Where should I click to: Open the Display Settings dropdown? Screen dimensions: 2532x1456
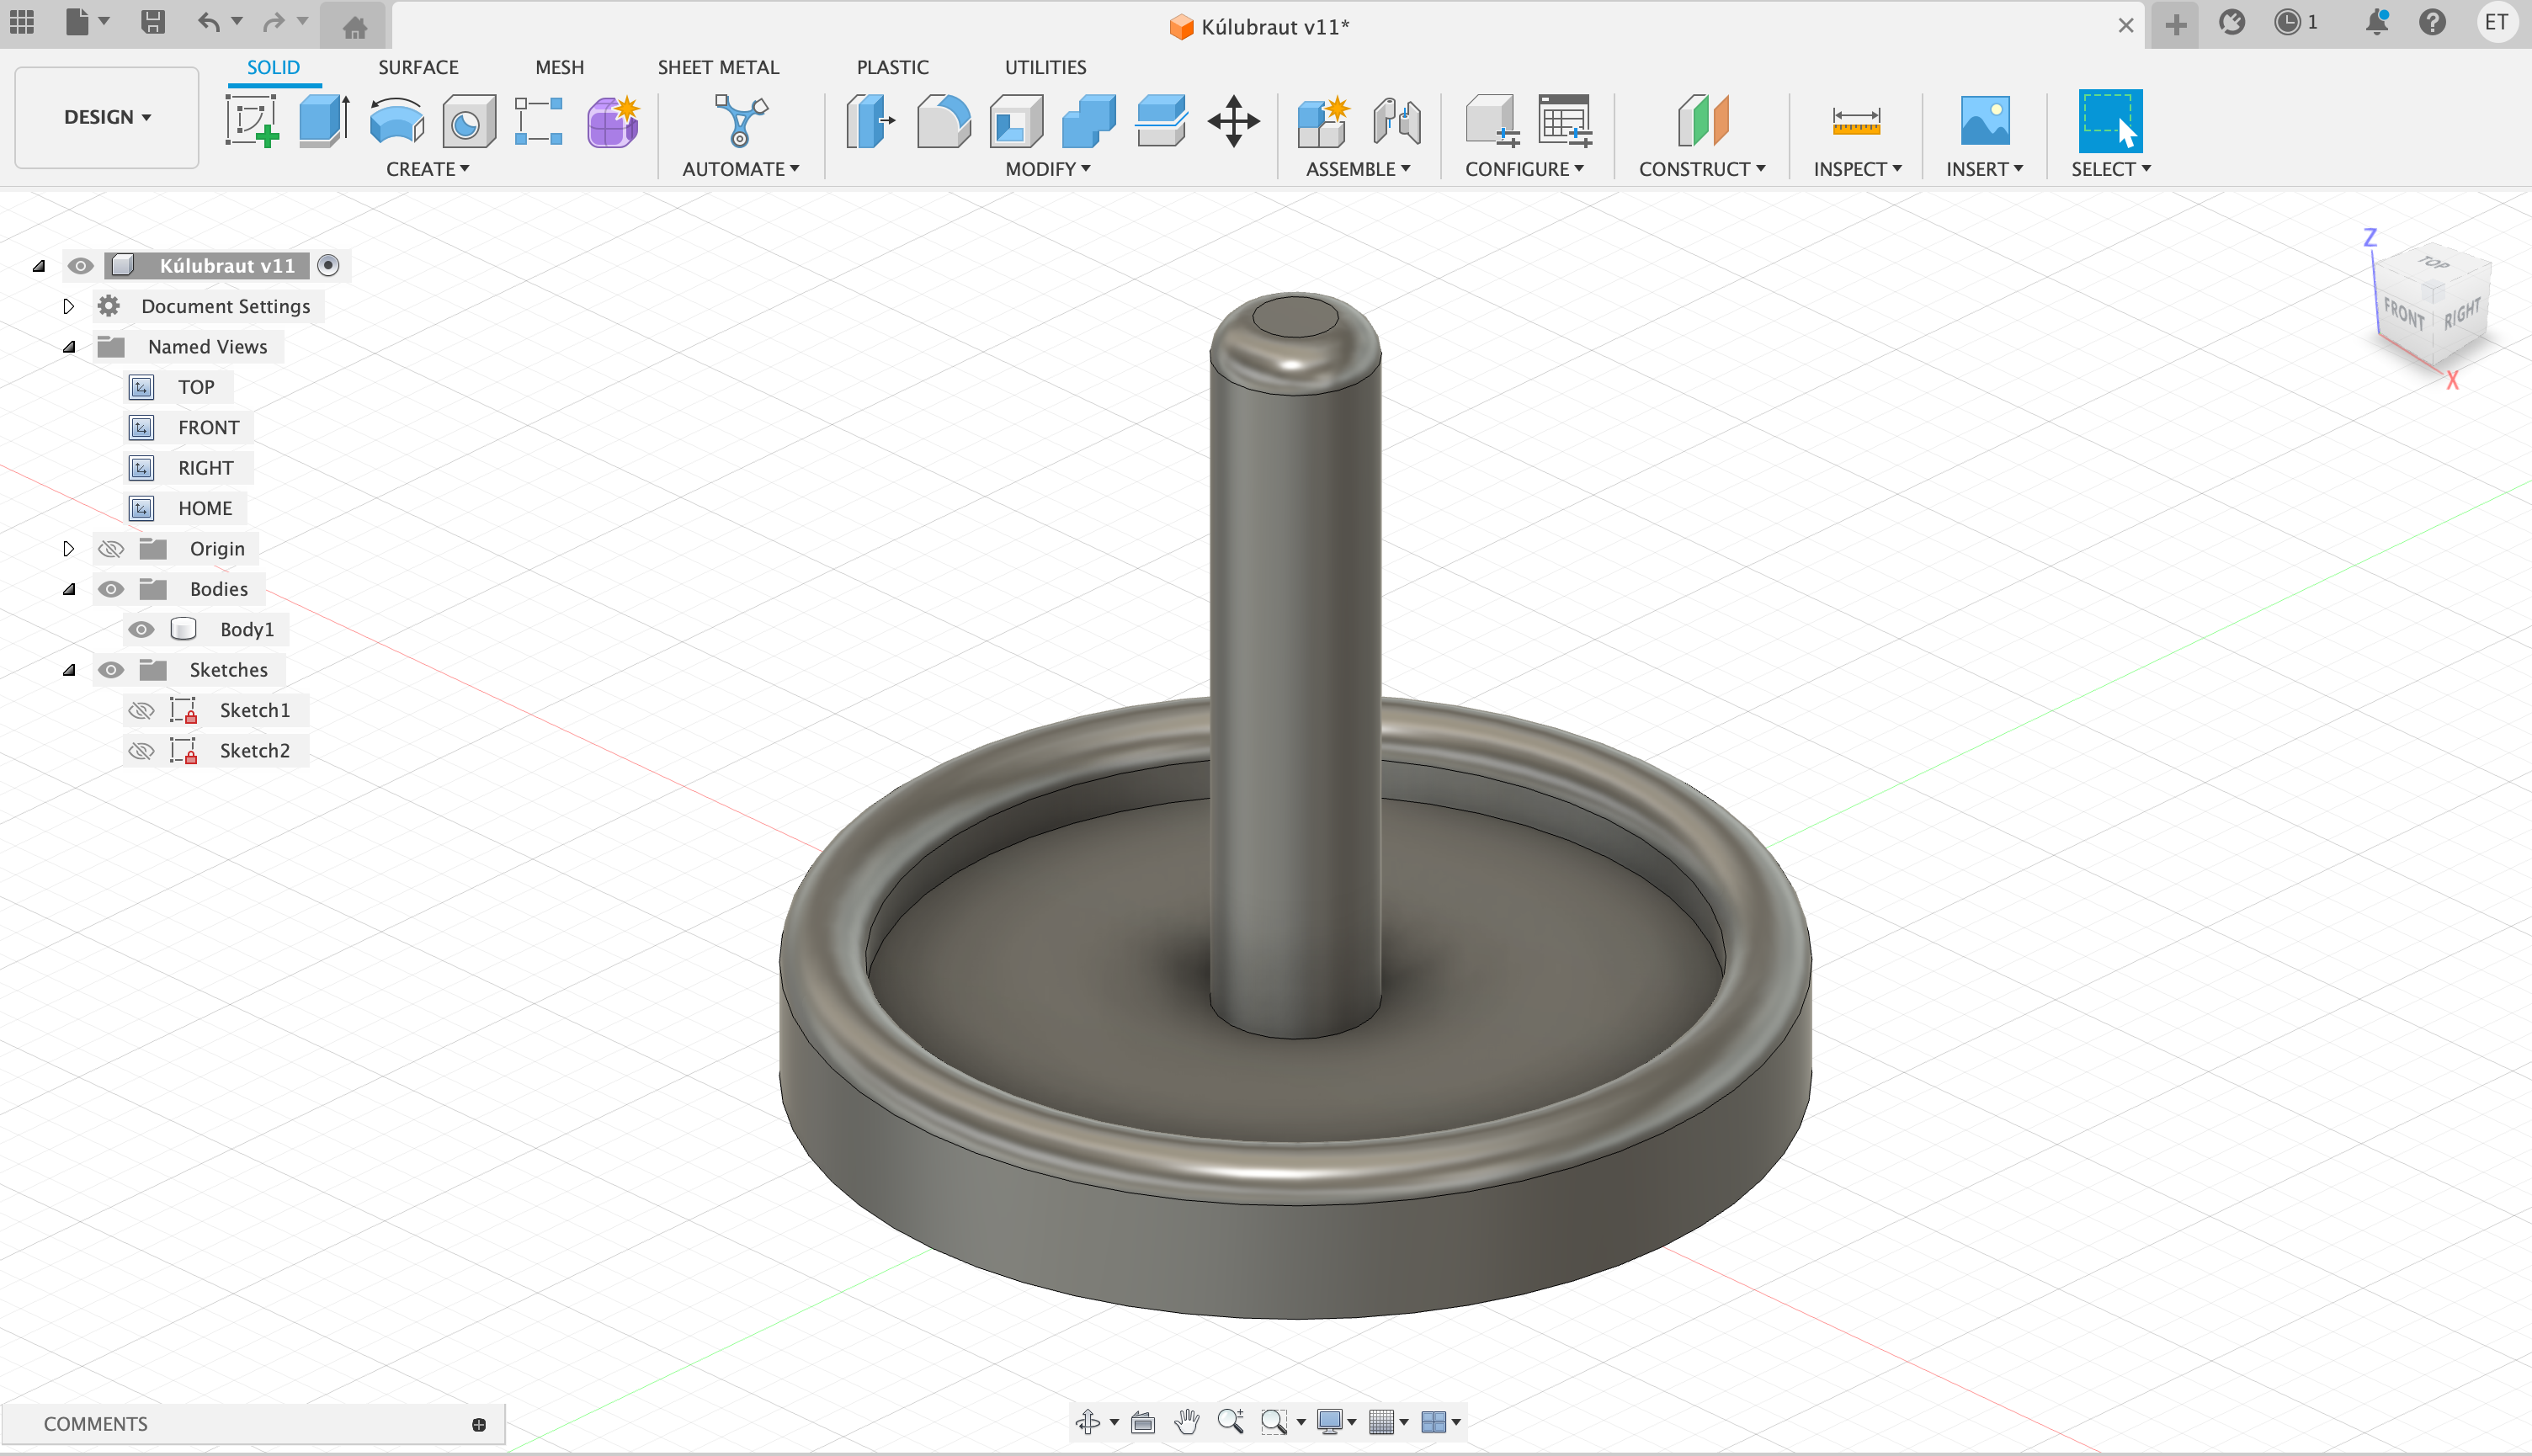1336,1421
